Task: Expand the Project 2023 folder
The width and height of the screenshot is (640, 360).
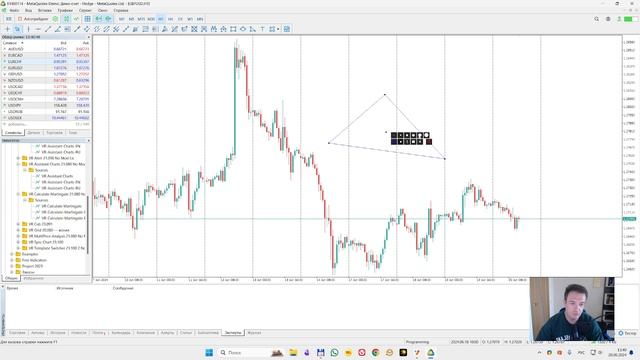Action: tap(12, 266)
